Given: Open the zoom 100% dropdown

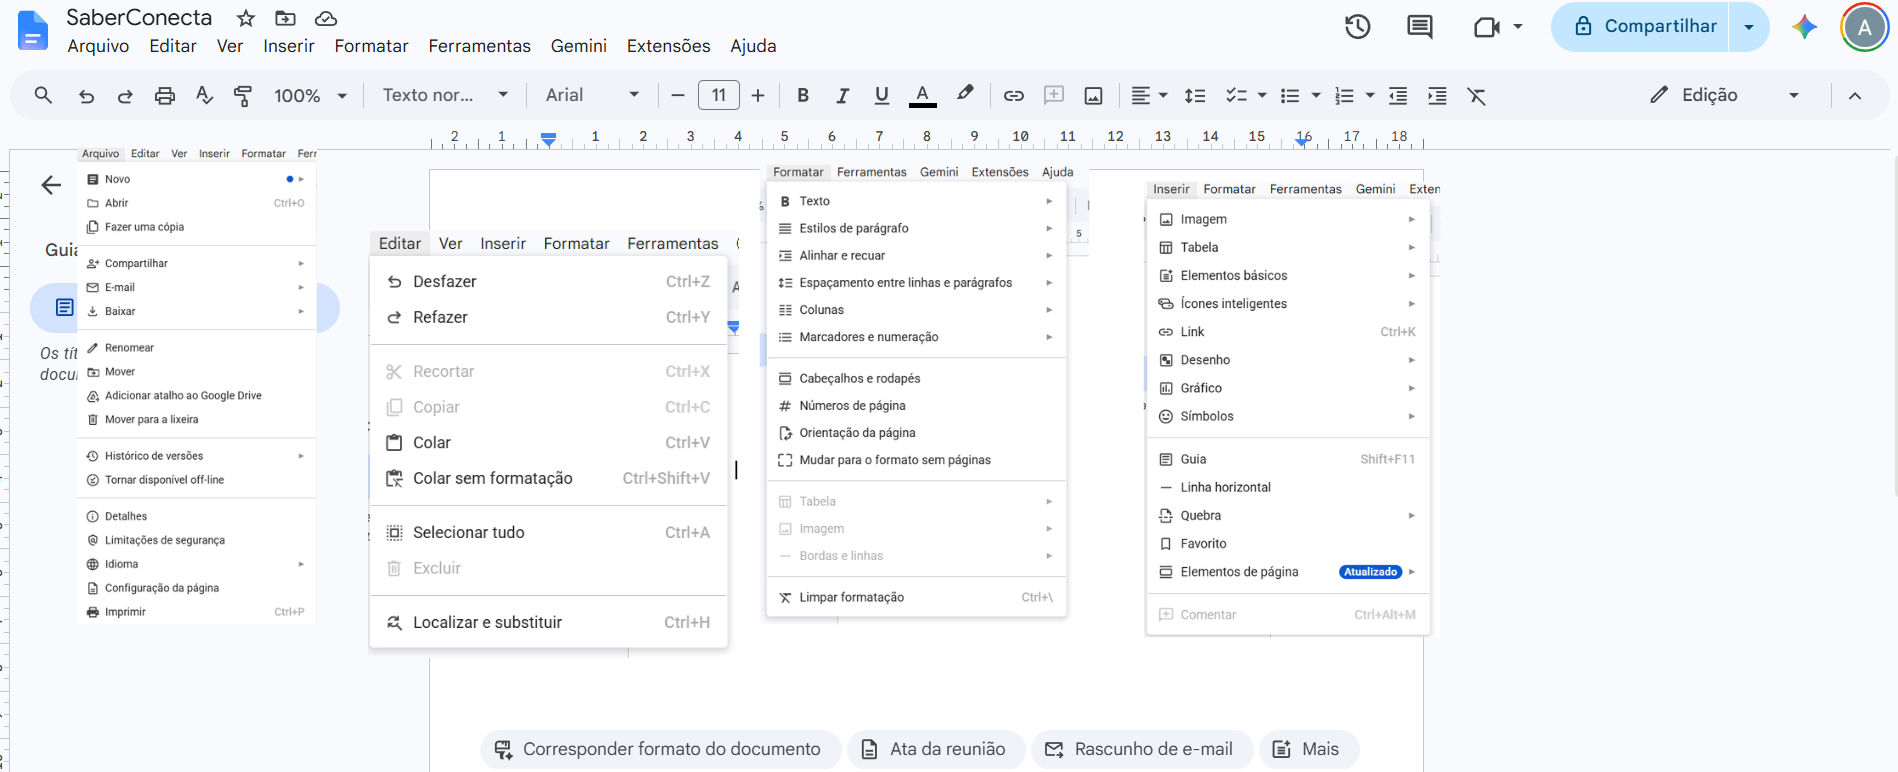Looking at the screenshot, I should click(311, 96).
